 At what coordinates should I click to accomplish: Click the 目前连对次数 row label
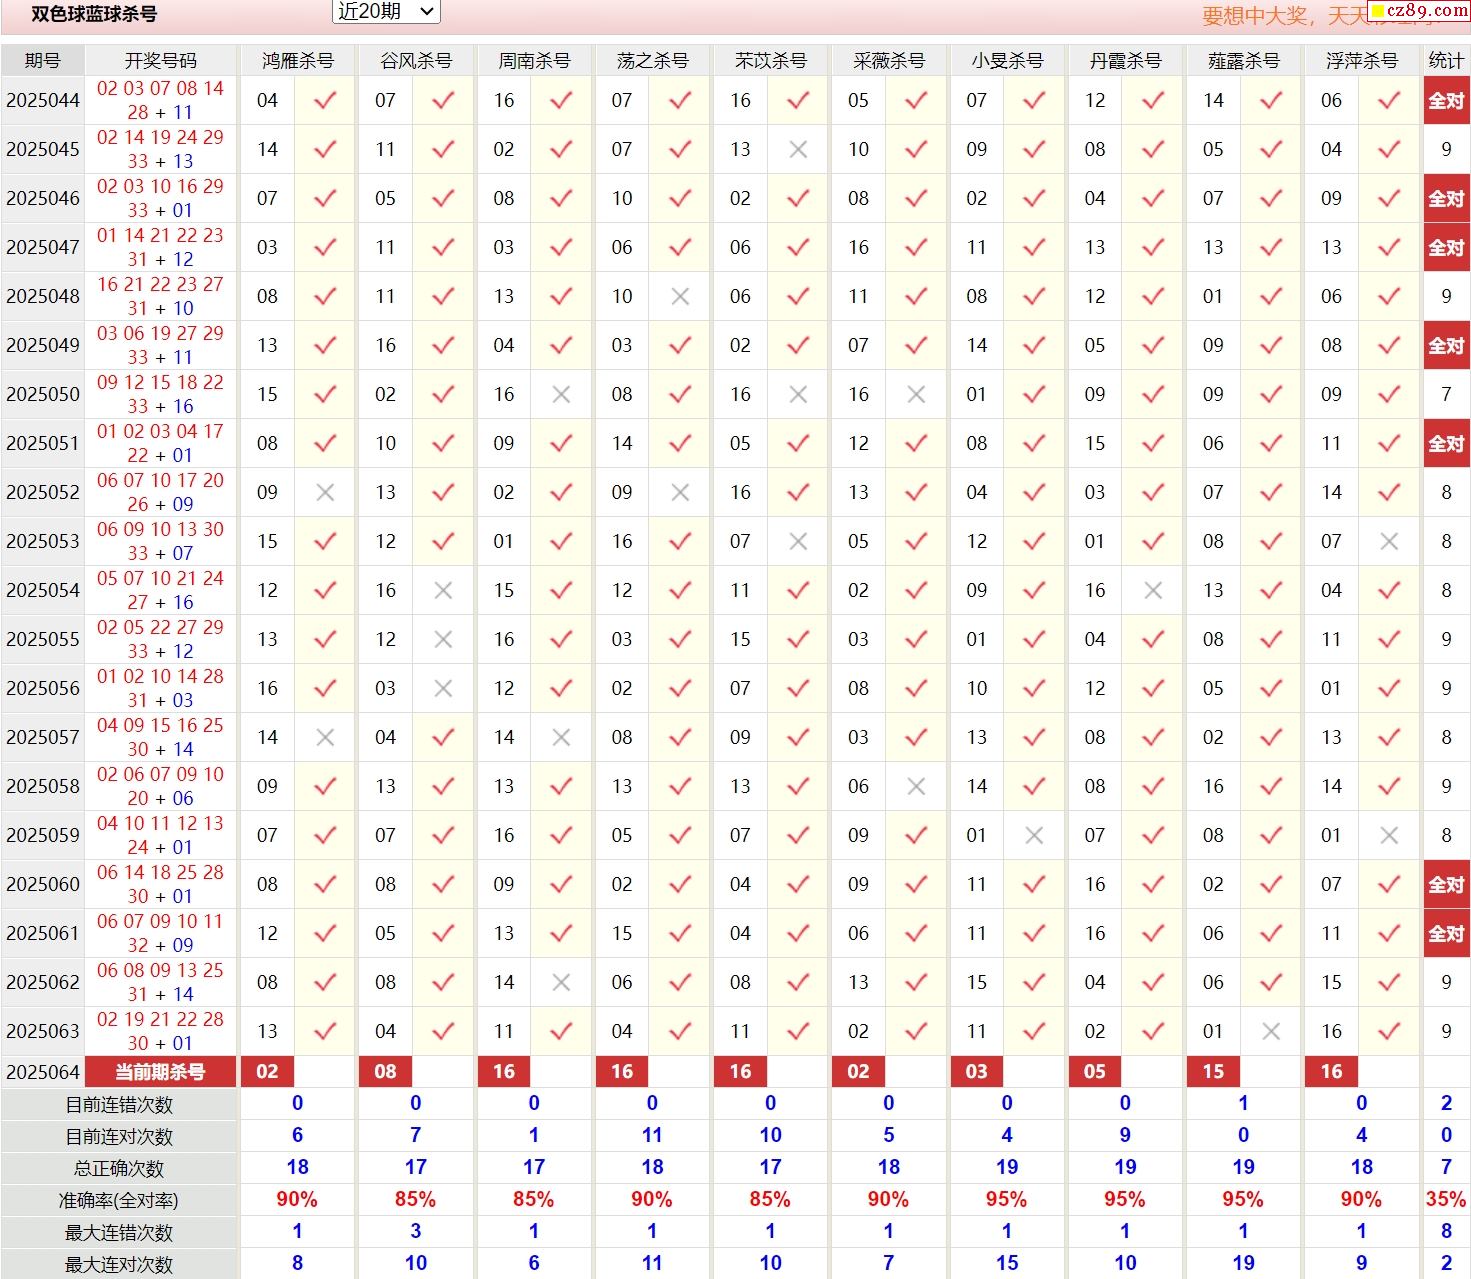coord(119,1137)
